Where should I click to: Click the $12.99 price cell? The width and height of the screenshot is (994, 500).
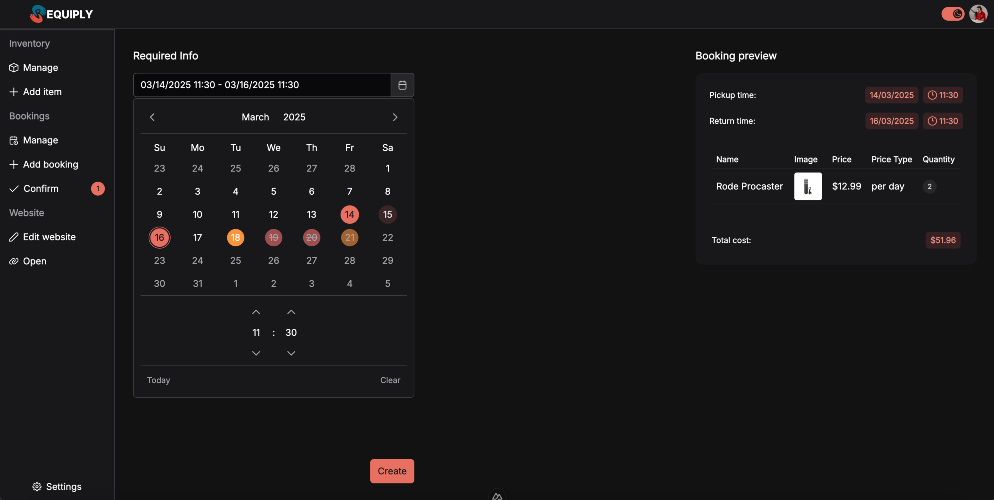846,186
